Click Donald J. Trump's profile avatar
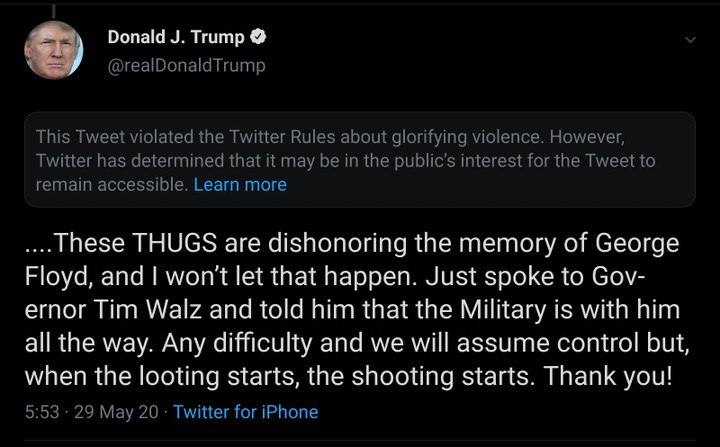Image resolution: width=720 pixels, height=447 pixels. tap(54, 50)
